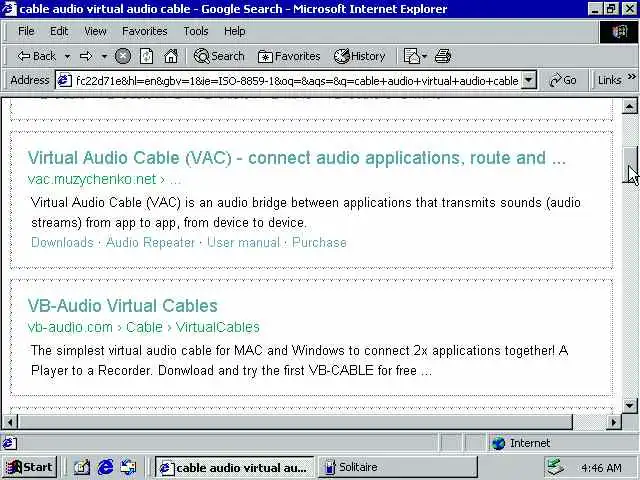Open the Forward history dropdown arrow
640x480 pixels.
click(x=104, y=56)
